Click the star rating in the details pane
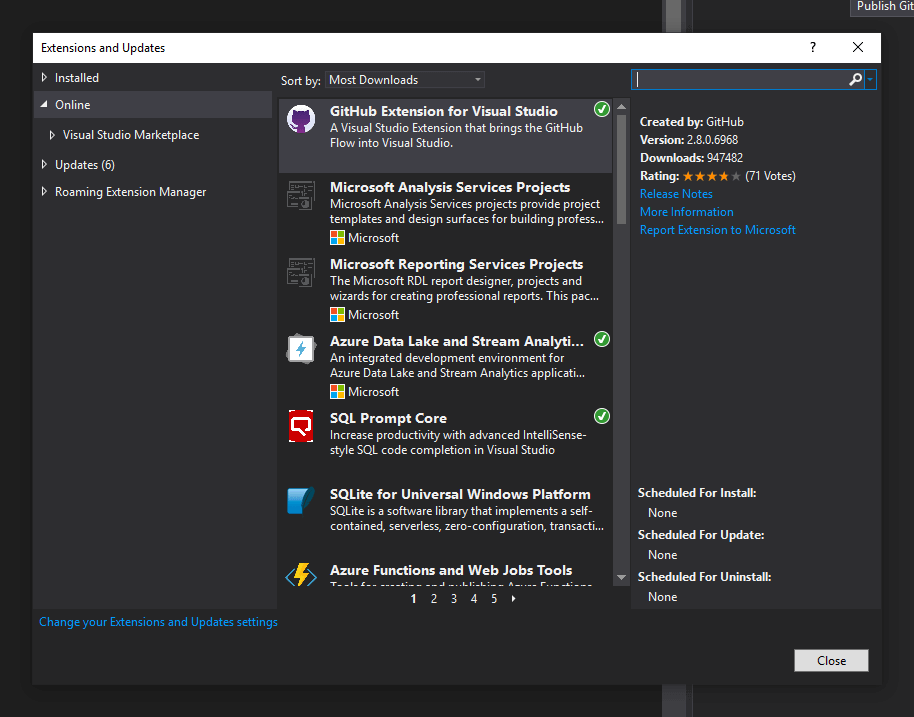The image size is (914, 717). 712,176
